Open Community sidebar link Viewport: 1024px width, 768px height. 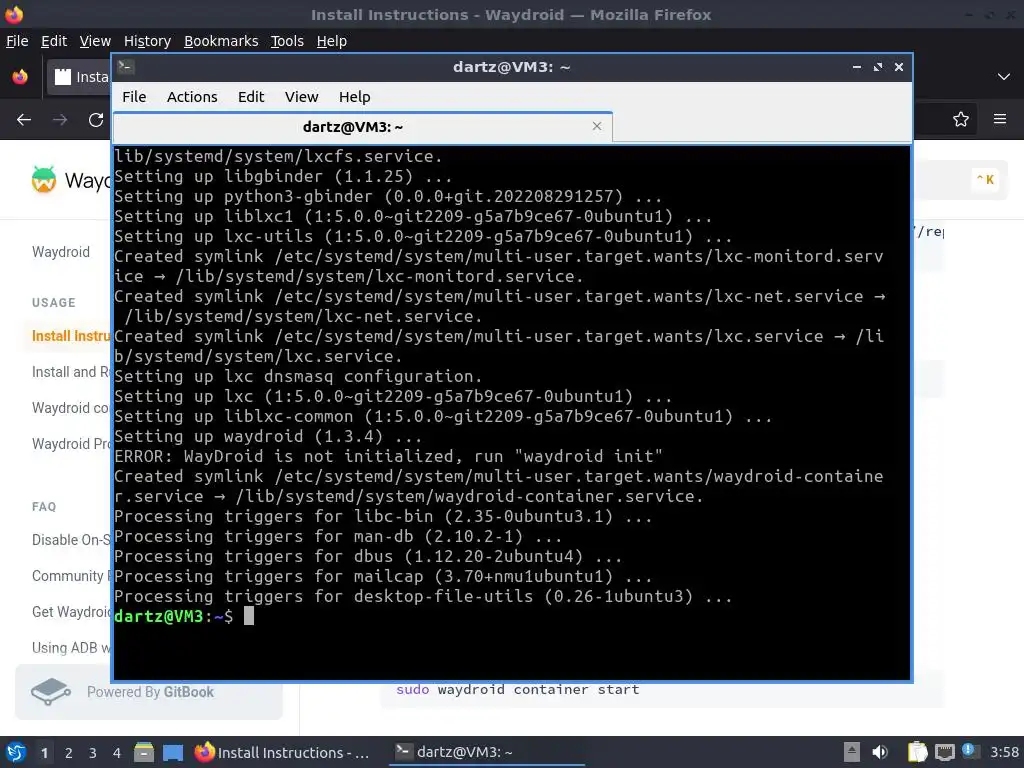(x=71, y=575)
